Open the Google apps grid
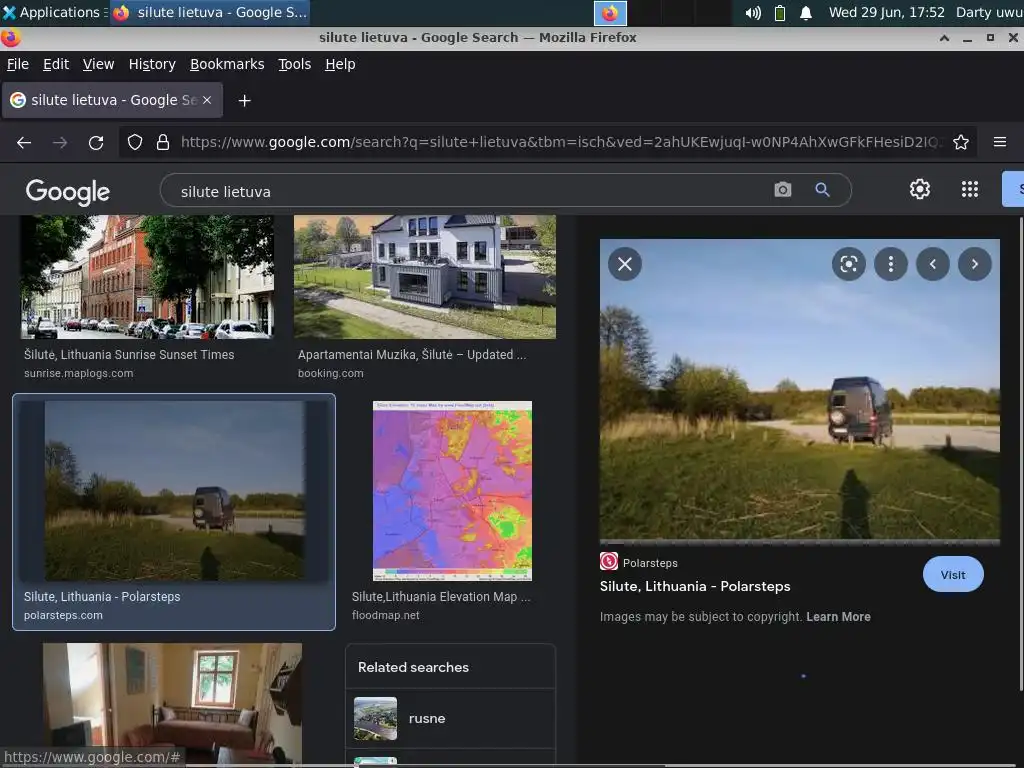Viewport: 1024px width, 768px height. click(x=970, y=189)
